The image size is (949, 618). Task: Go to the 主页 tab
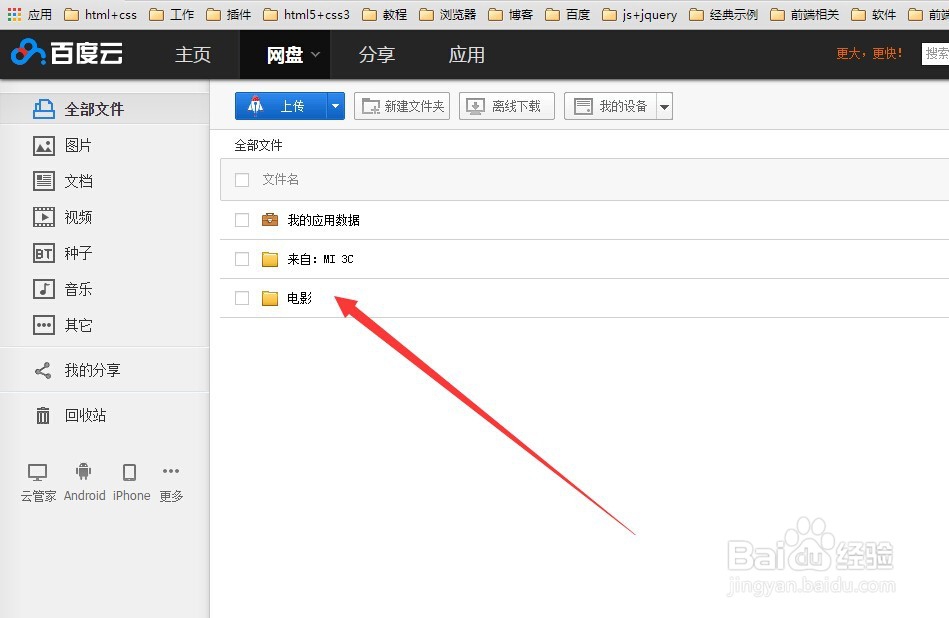click(192, 55)
